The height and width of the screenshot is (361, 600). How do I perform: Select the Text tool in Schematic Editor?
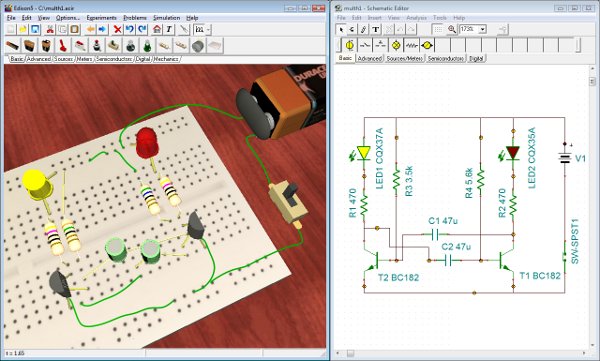click(375, 29)
